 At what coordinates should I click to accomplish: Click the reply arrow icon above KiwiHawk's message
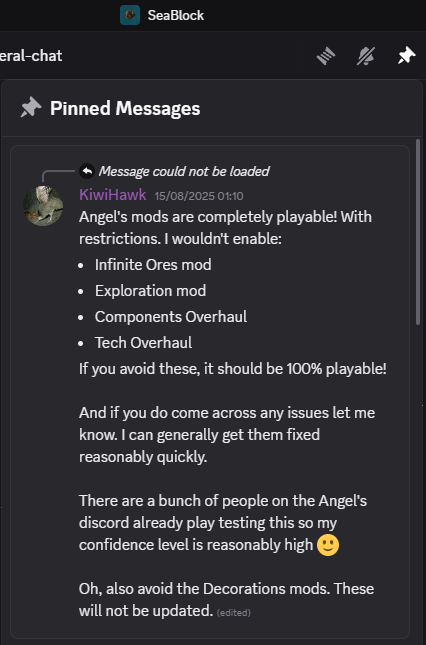(x=87, y=171)
